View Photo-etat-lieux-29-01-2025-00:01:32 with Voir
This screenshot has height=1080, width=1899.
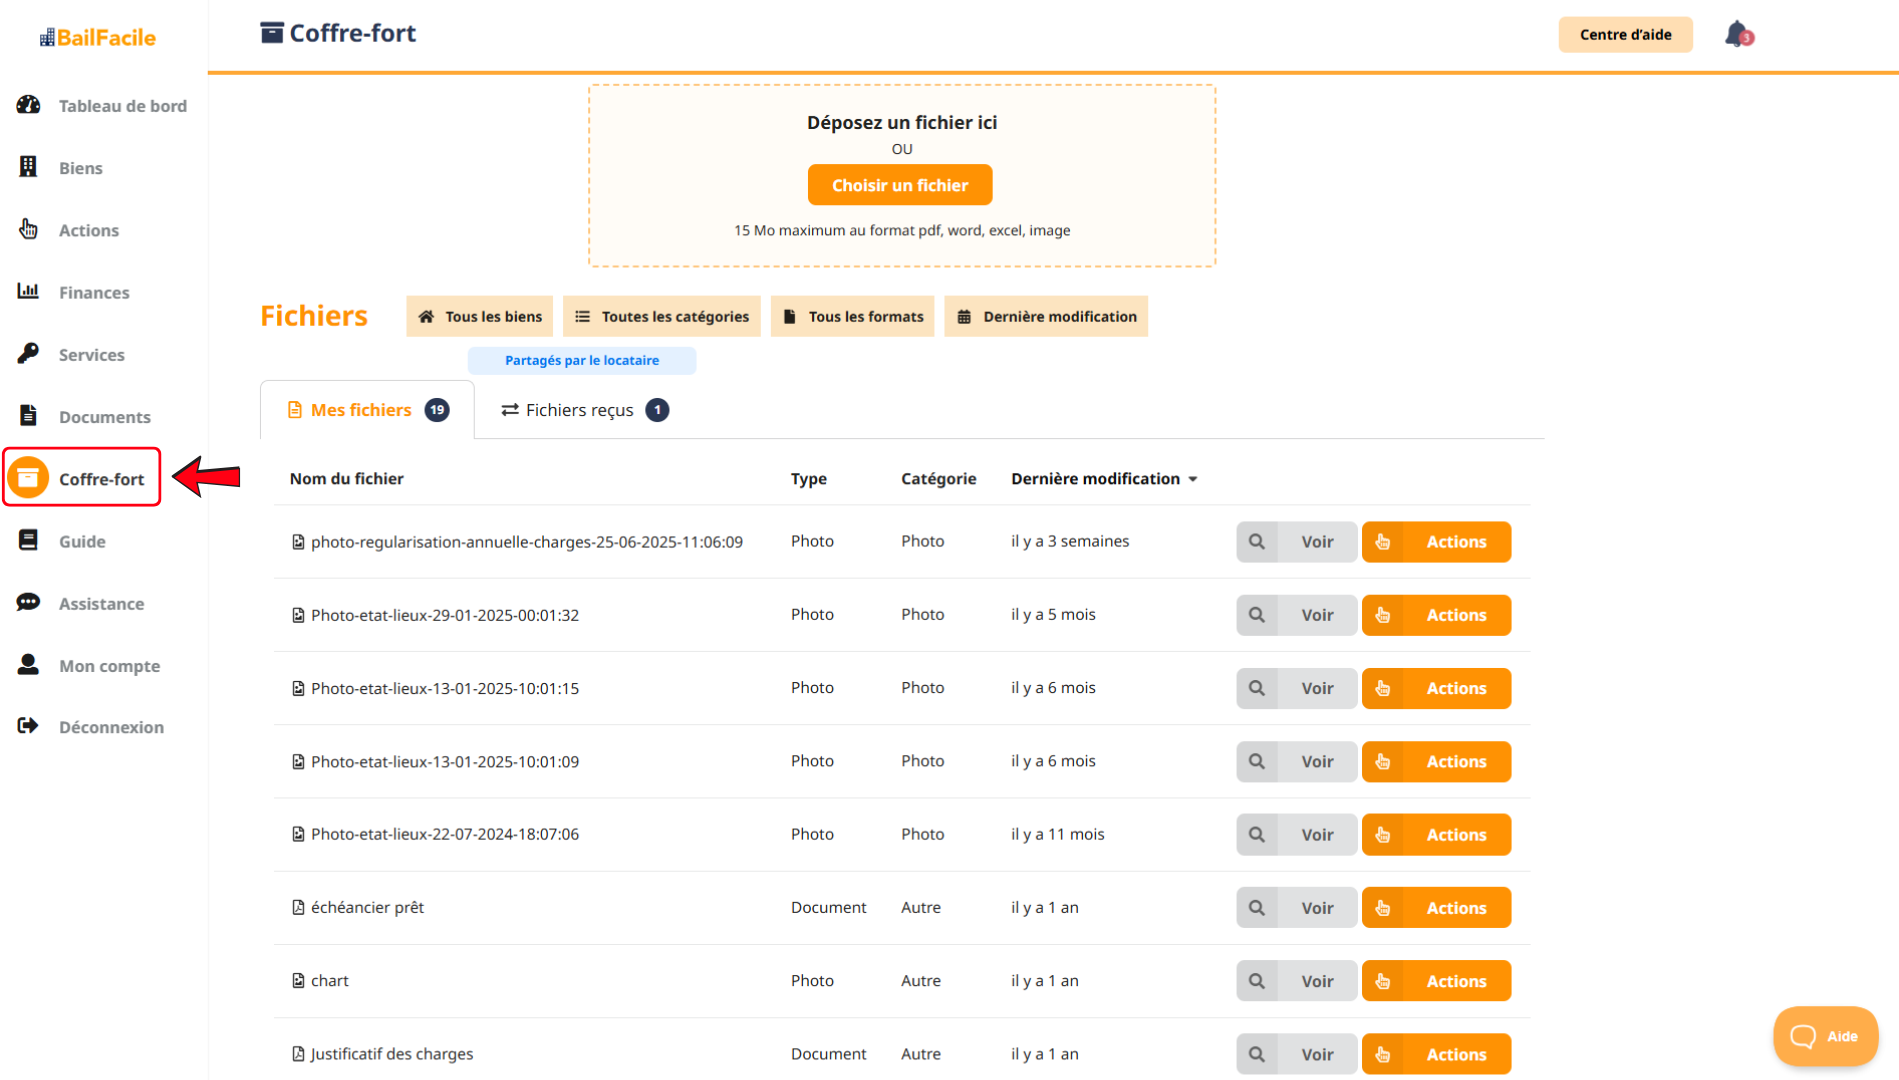pos(1297,615)
